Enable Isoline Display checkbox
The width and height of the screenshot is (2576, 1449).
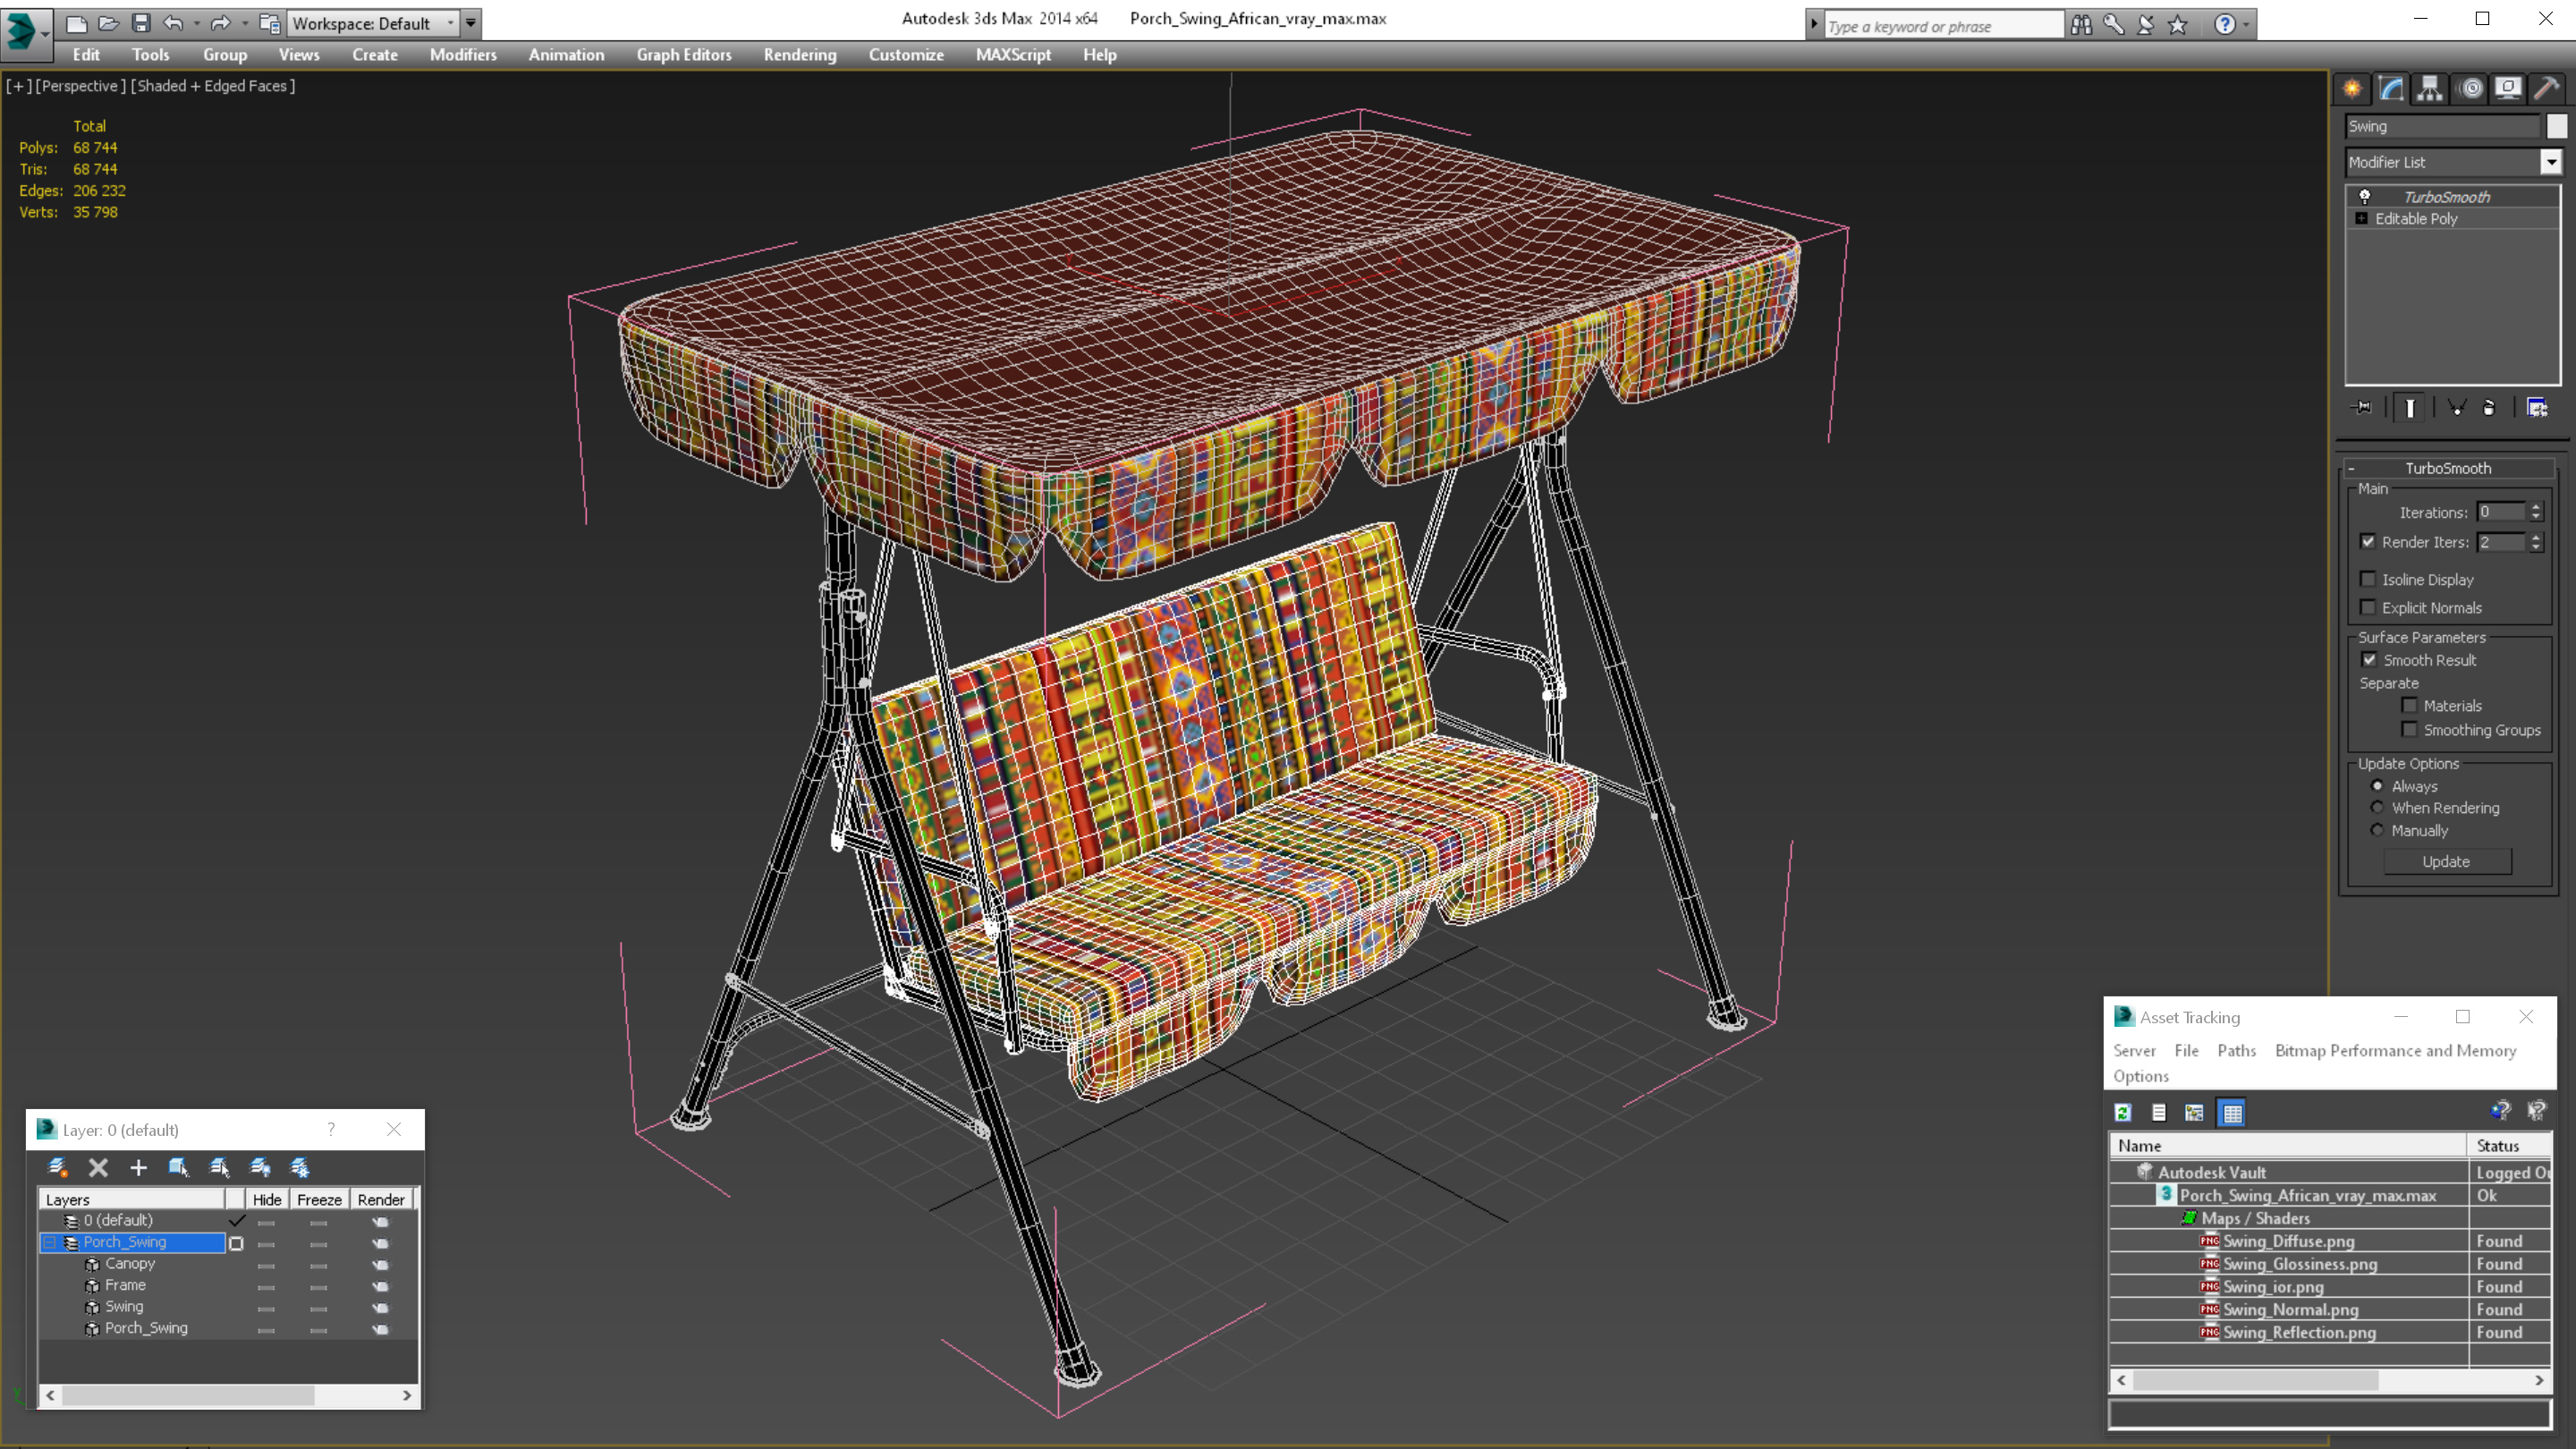[x=2367, y=579]
